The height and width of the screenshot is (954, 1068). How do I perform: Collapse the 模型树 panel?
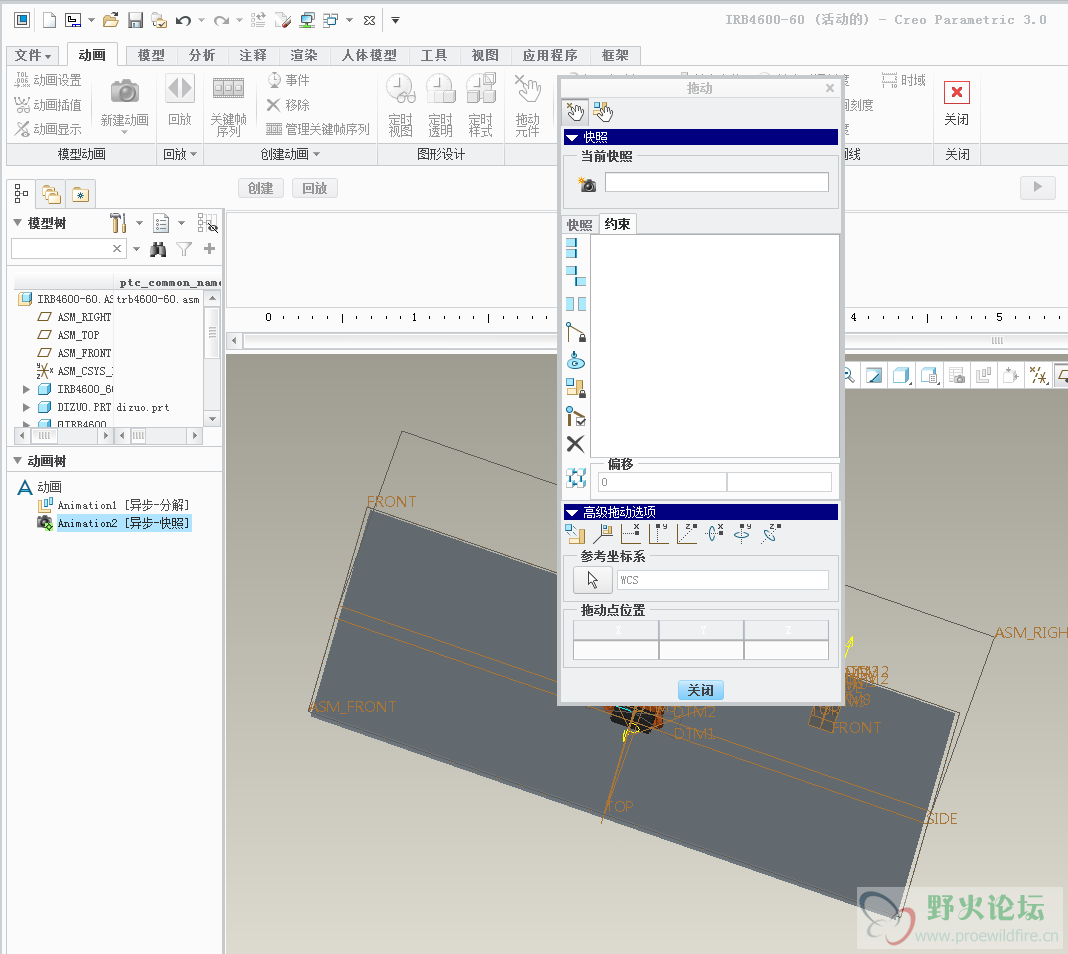tap(18, 223)
